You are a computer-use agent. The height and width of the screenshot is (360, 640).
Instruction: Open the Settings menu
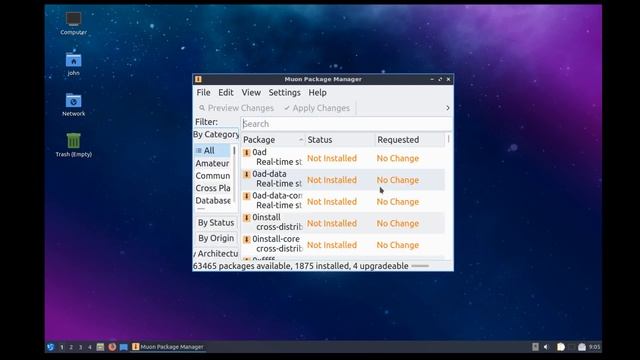284,93
